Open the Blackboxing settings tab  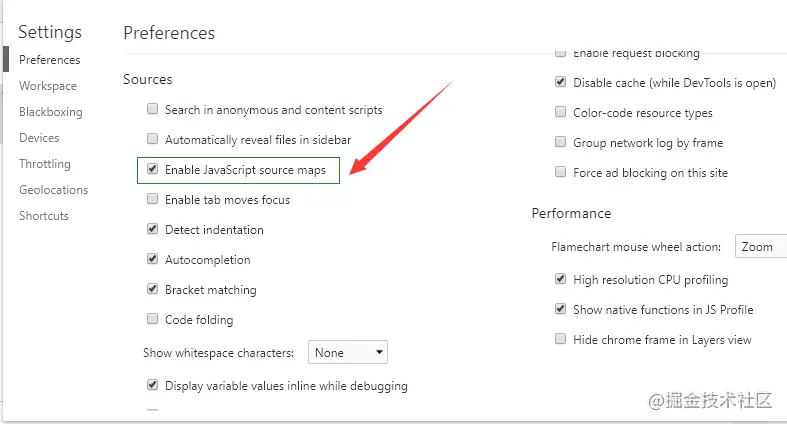pyautogui.click(x=50, y=112)
